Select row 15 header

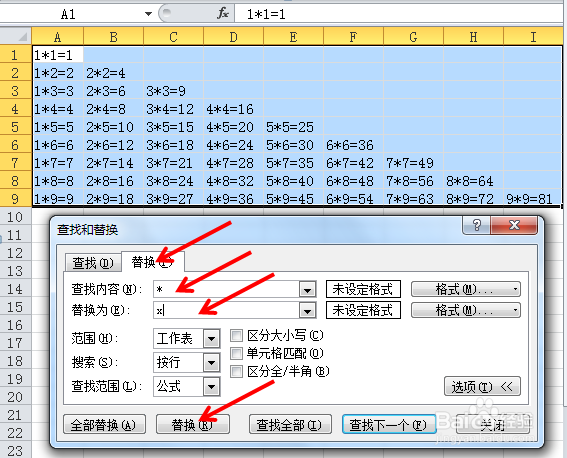pos(16,307)
